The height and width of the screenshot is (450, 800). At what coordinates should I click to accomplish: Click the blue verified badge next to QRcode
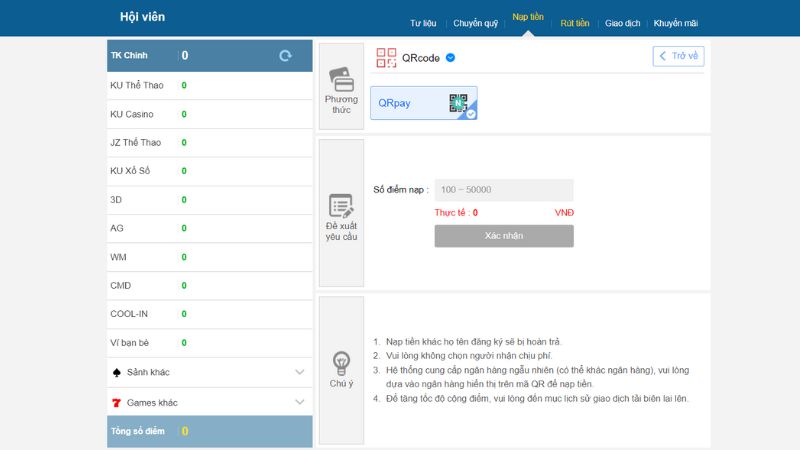click(450, 58)
